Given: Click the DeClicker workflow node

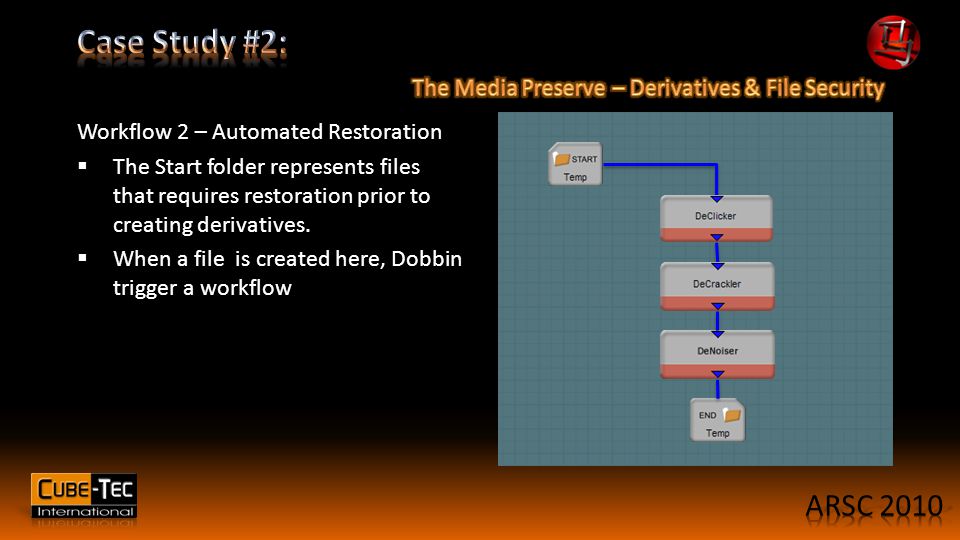Looking at the screenshot, I should pos(716,218).
